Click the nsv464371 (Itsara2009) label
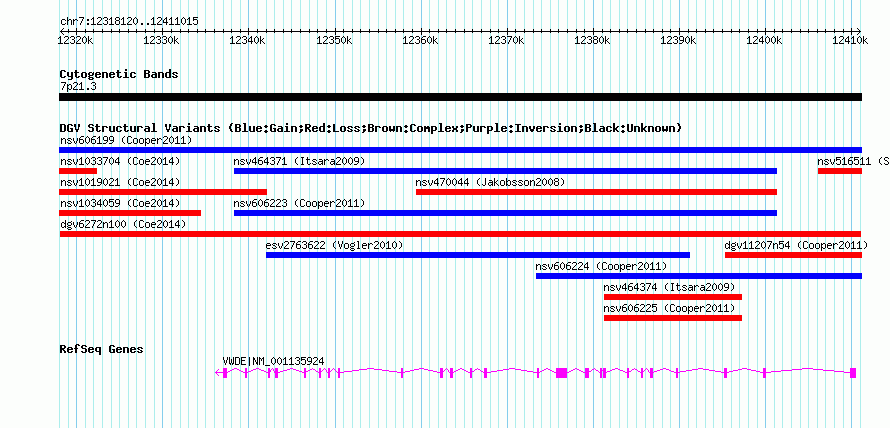This screenshot has width=890, height=428. [x=299, y=161]
